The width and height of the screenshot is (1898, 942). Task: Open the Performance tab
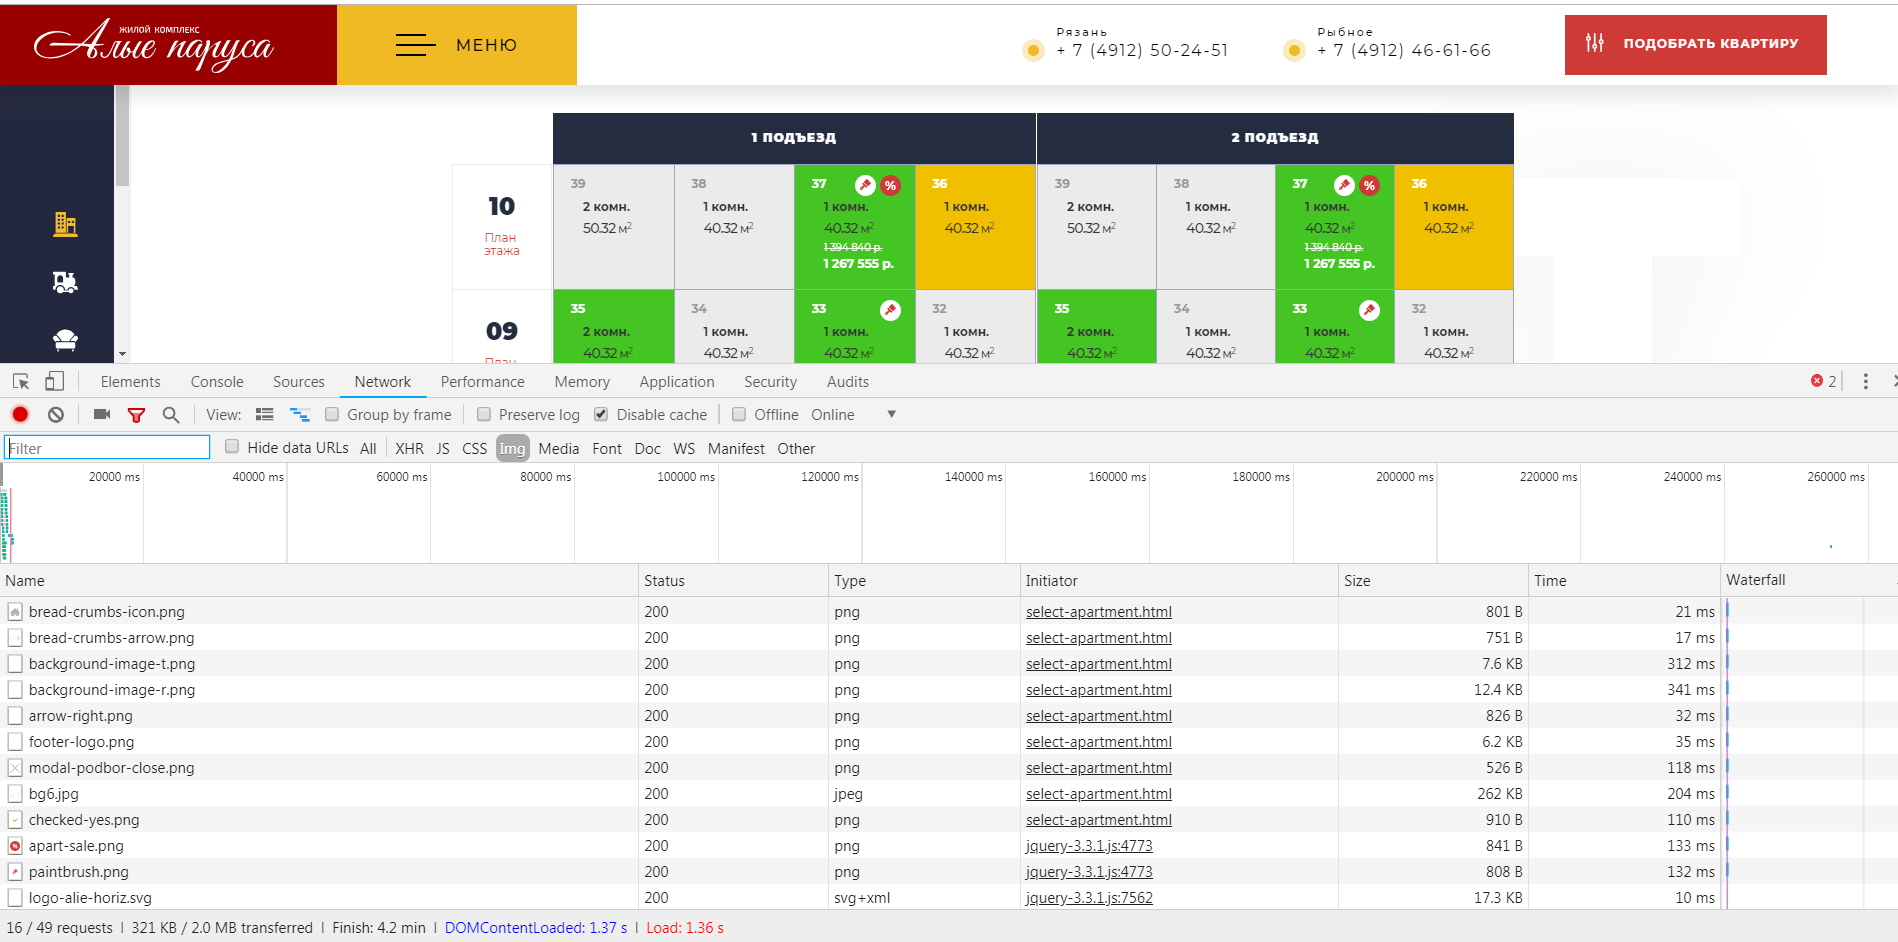tap(482, 381)
